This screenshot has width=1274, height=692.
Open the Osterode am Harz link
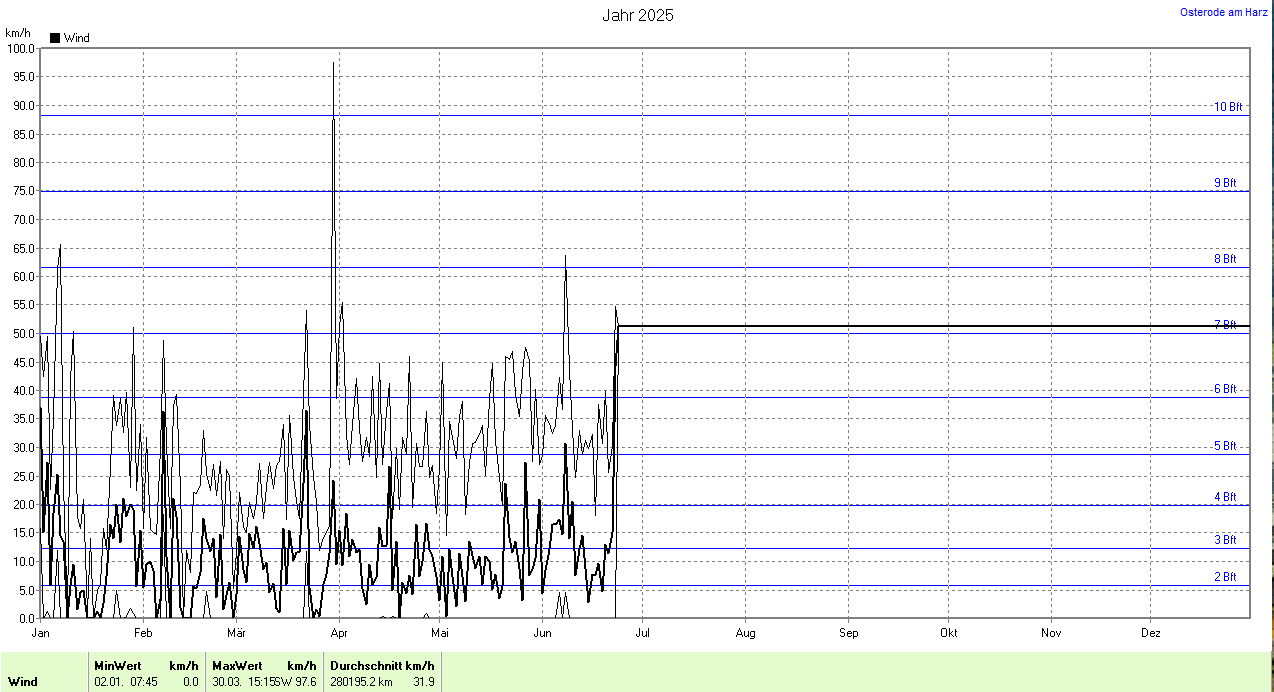tap(1224, 12)
